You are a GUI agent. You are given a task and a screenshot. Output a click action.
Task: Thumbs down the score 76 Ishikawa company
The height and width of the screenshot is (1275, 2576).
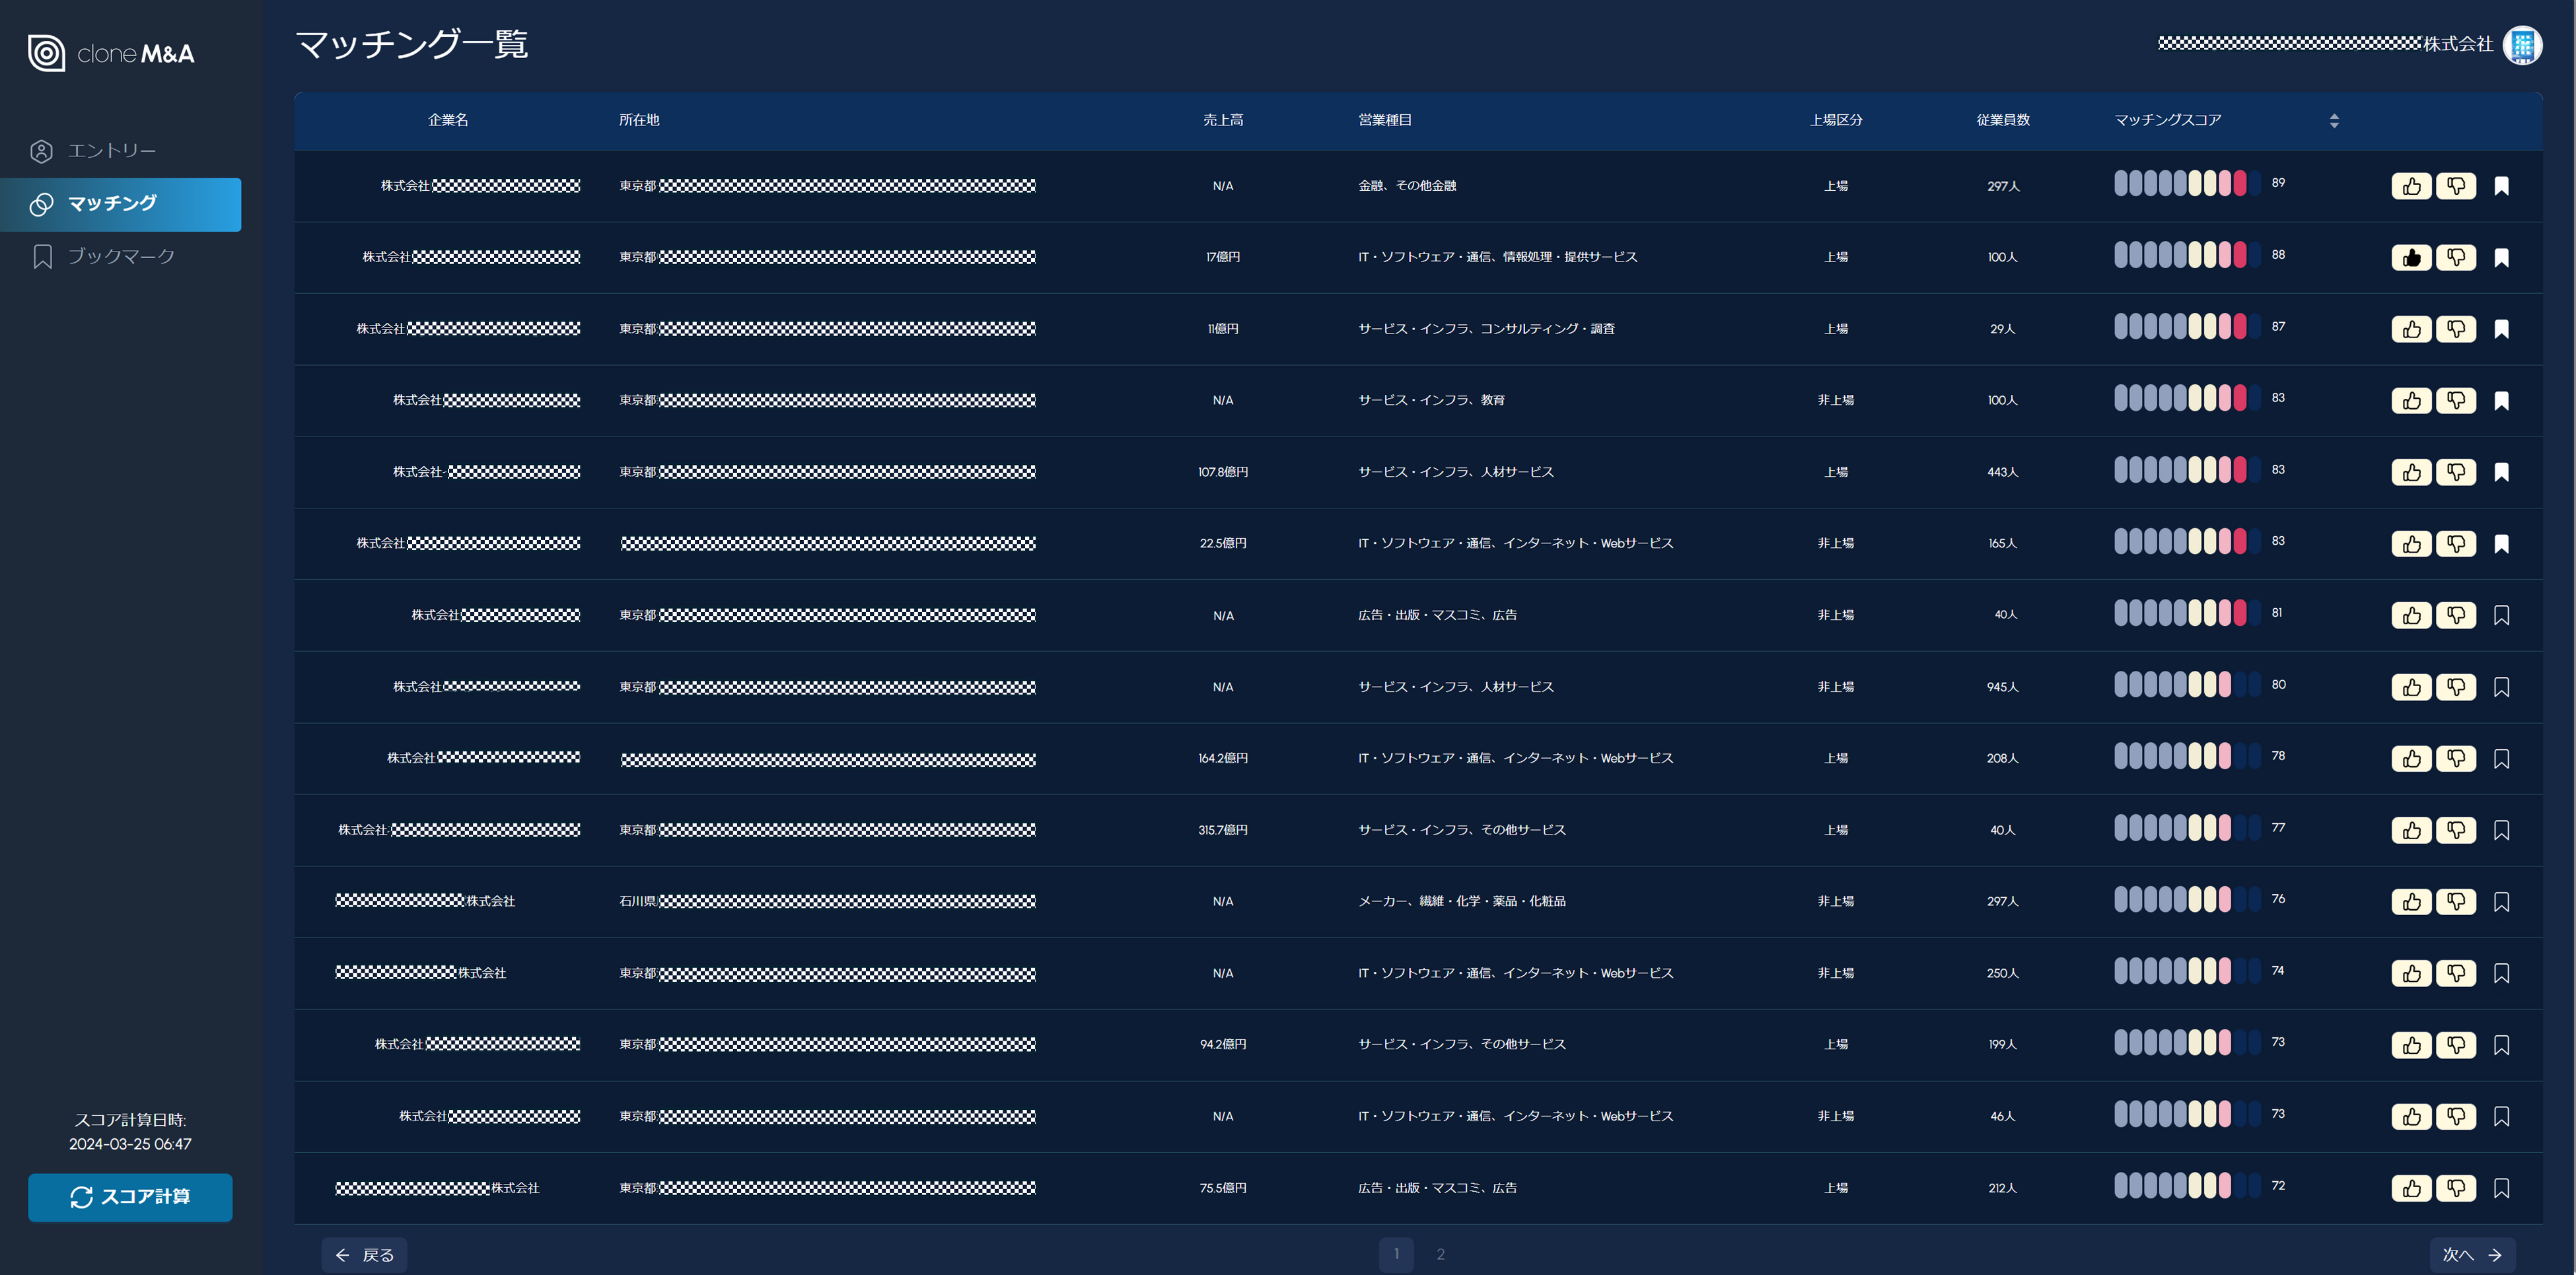click(x=2455, y=901)
